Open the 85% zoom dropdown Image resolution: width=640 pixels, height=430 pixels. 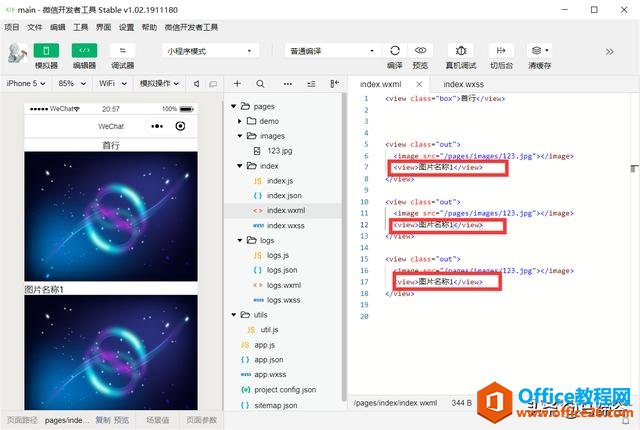pos(72,84)
